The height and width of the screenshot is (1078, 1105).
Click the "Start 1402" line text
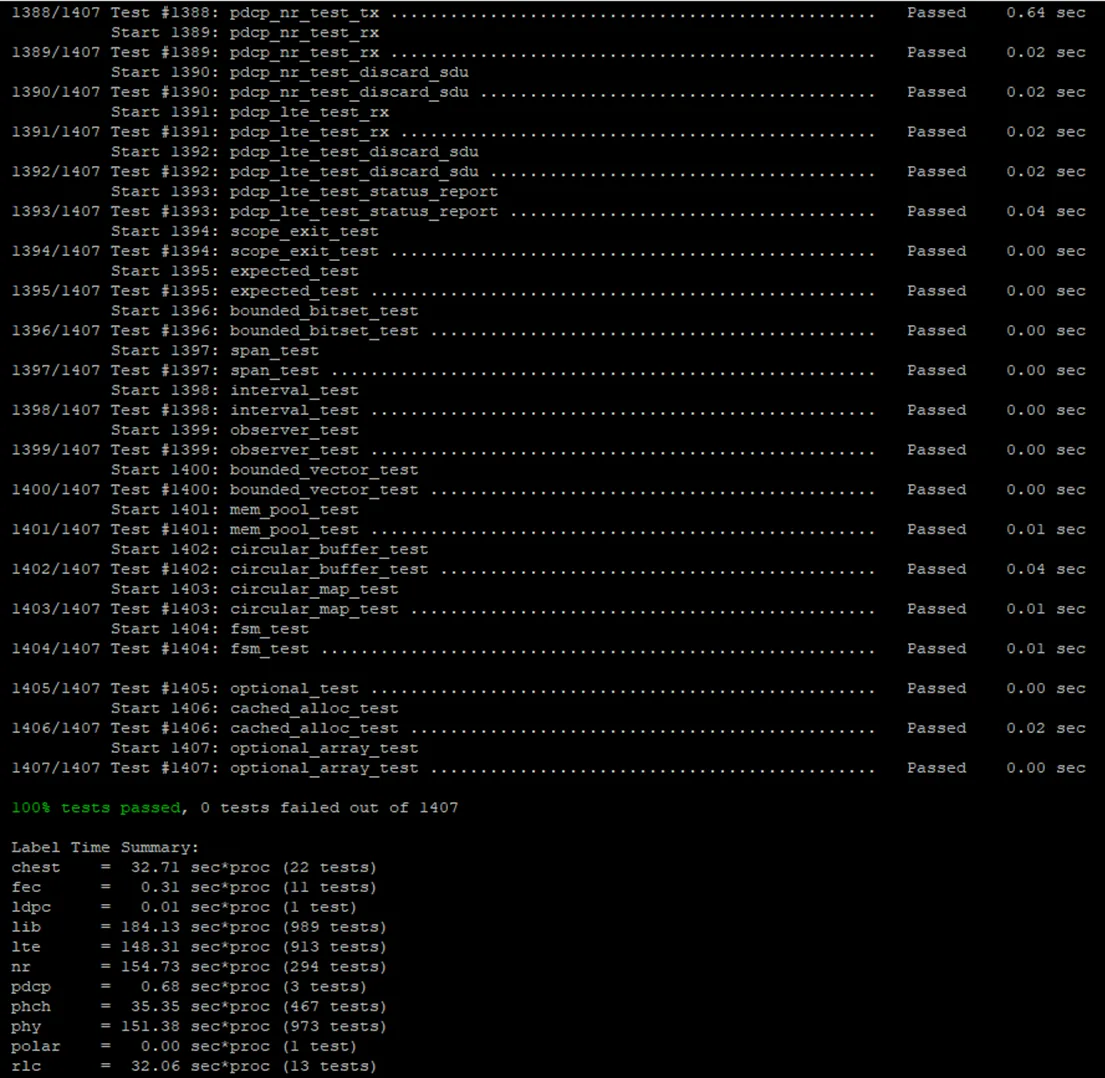pos(269,549)
